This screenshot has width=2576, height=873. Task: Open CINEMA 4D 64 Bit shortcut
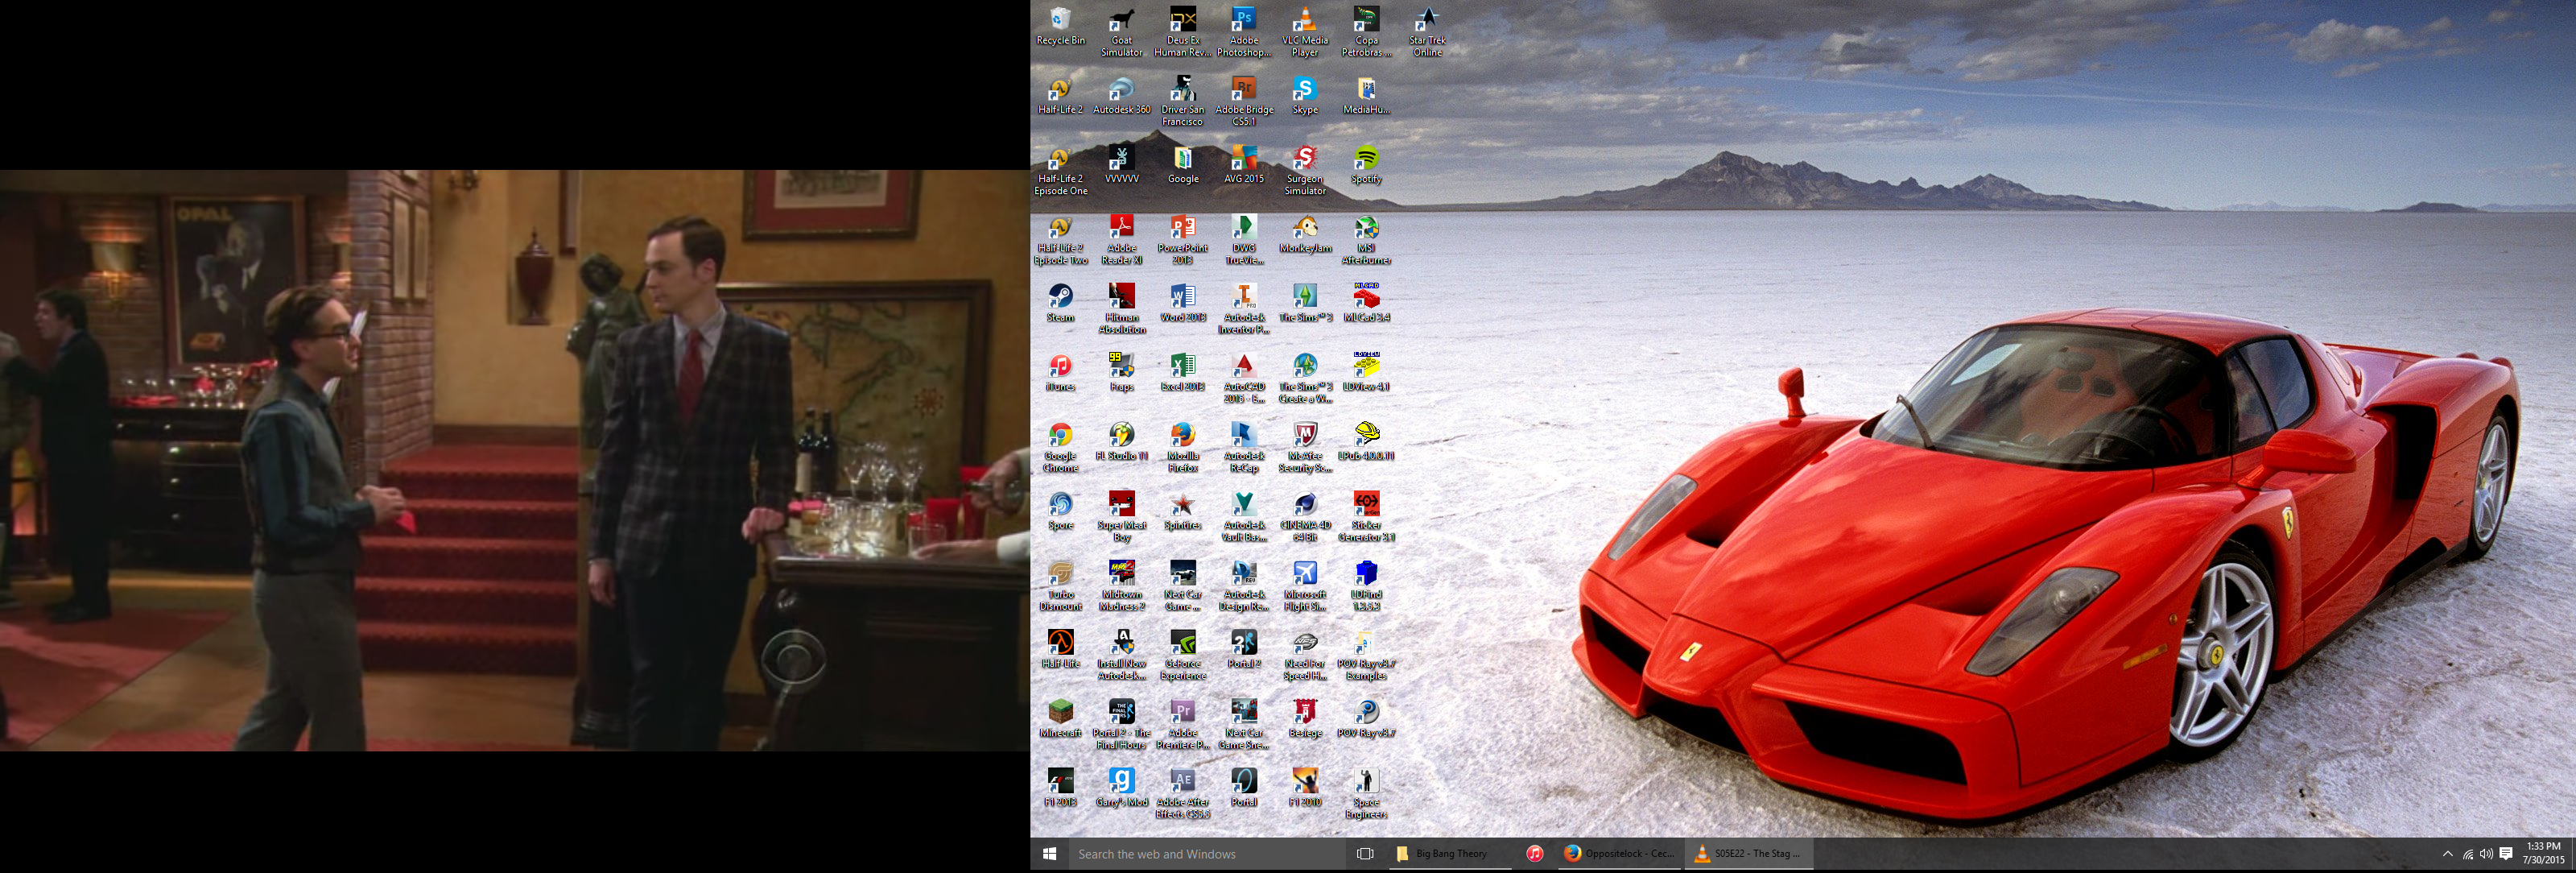click(x=1304, y=516)
